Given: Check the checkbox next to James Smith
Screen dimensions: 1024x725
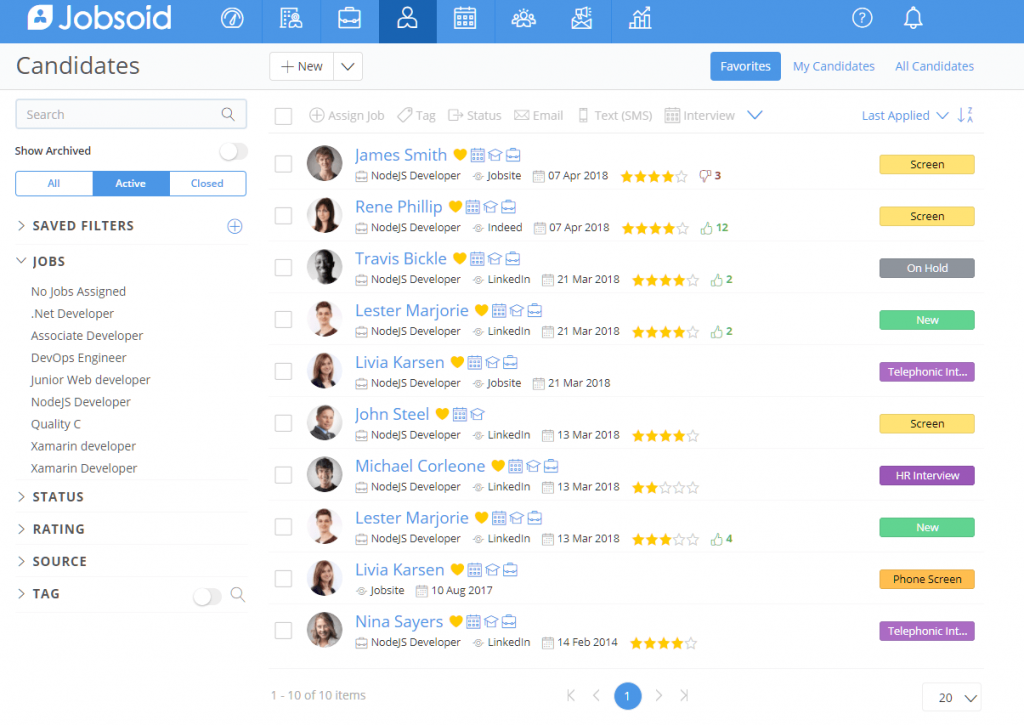Looking at the screenshot, I should click(283, 164).
